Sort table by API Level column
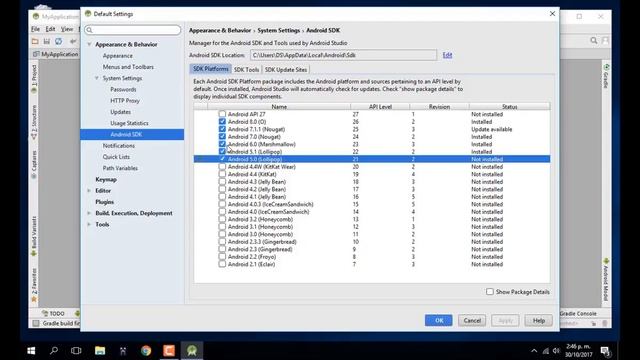Screen dimensions: 640x360 tap(380, 107)
